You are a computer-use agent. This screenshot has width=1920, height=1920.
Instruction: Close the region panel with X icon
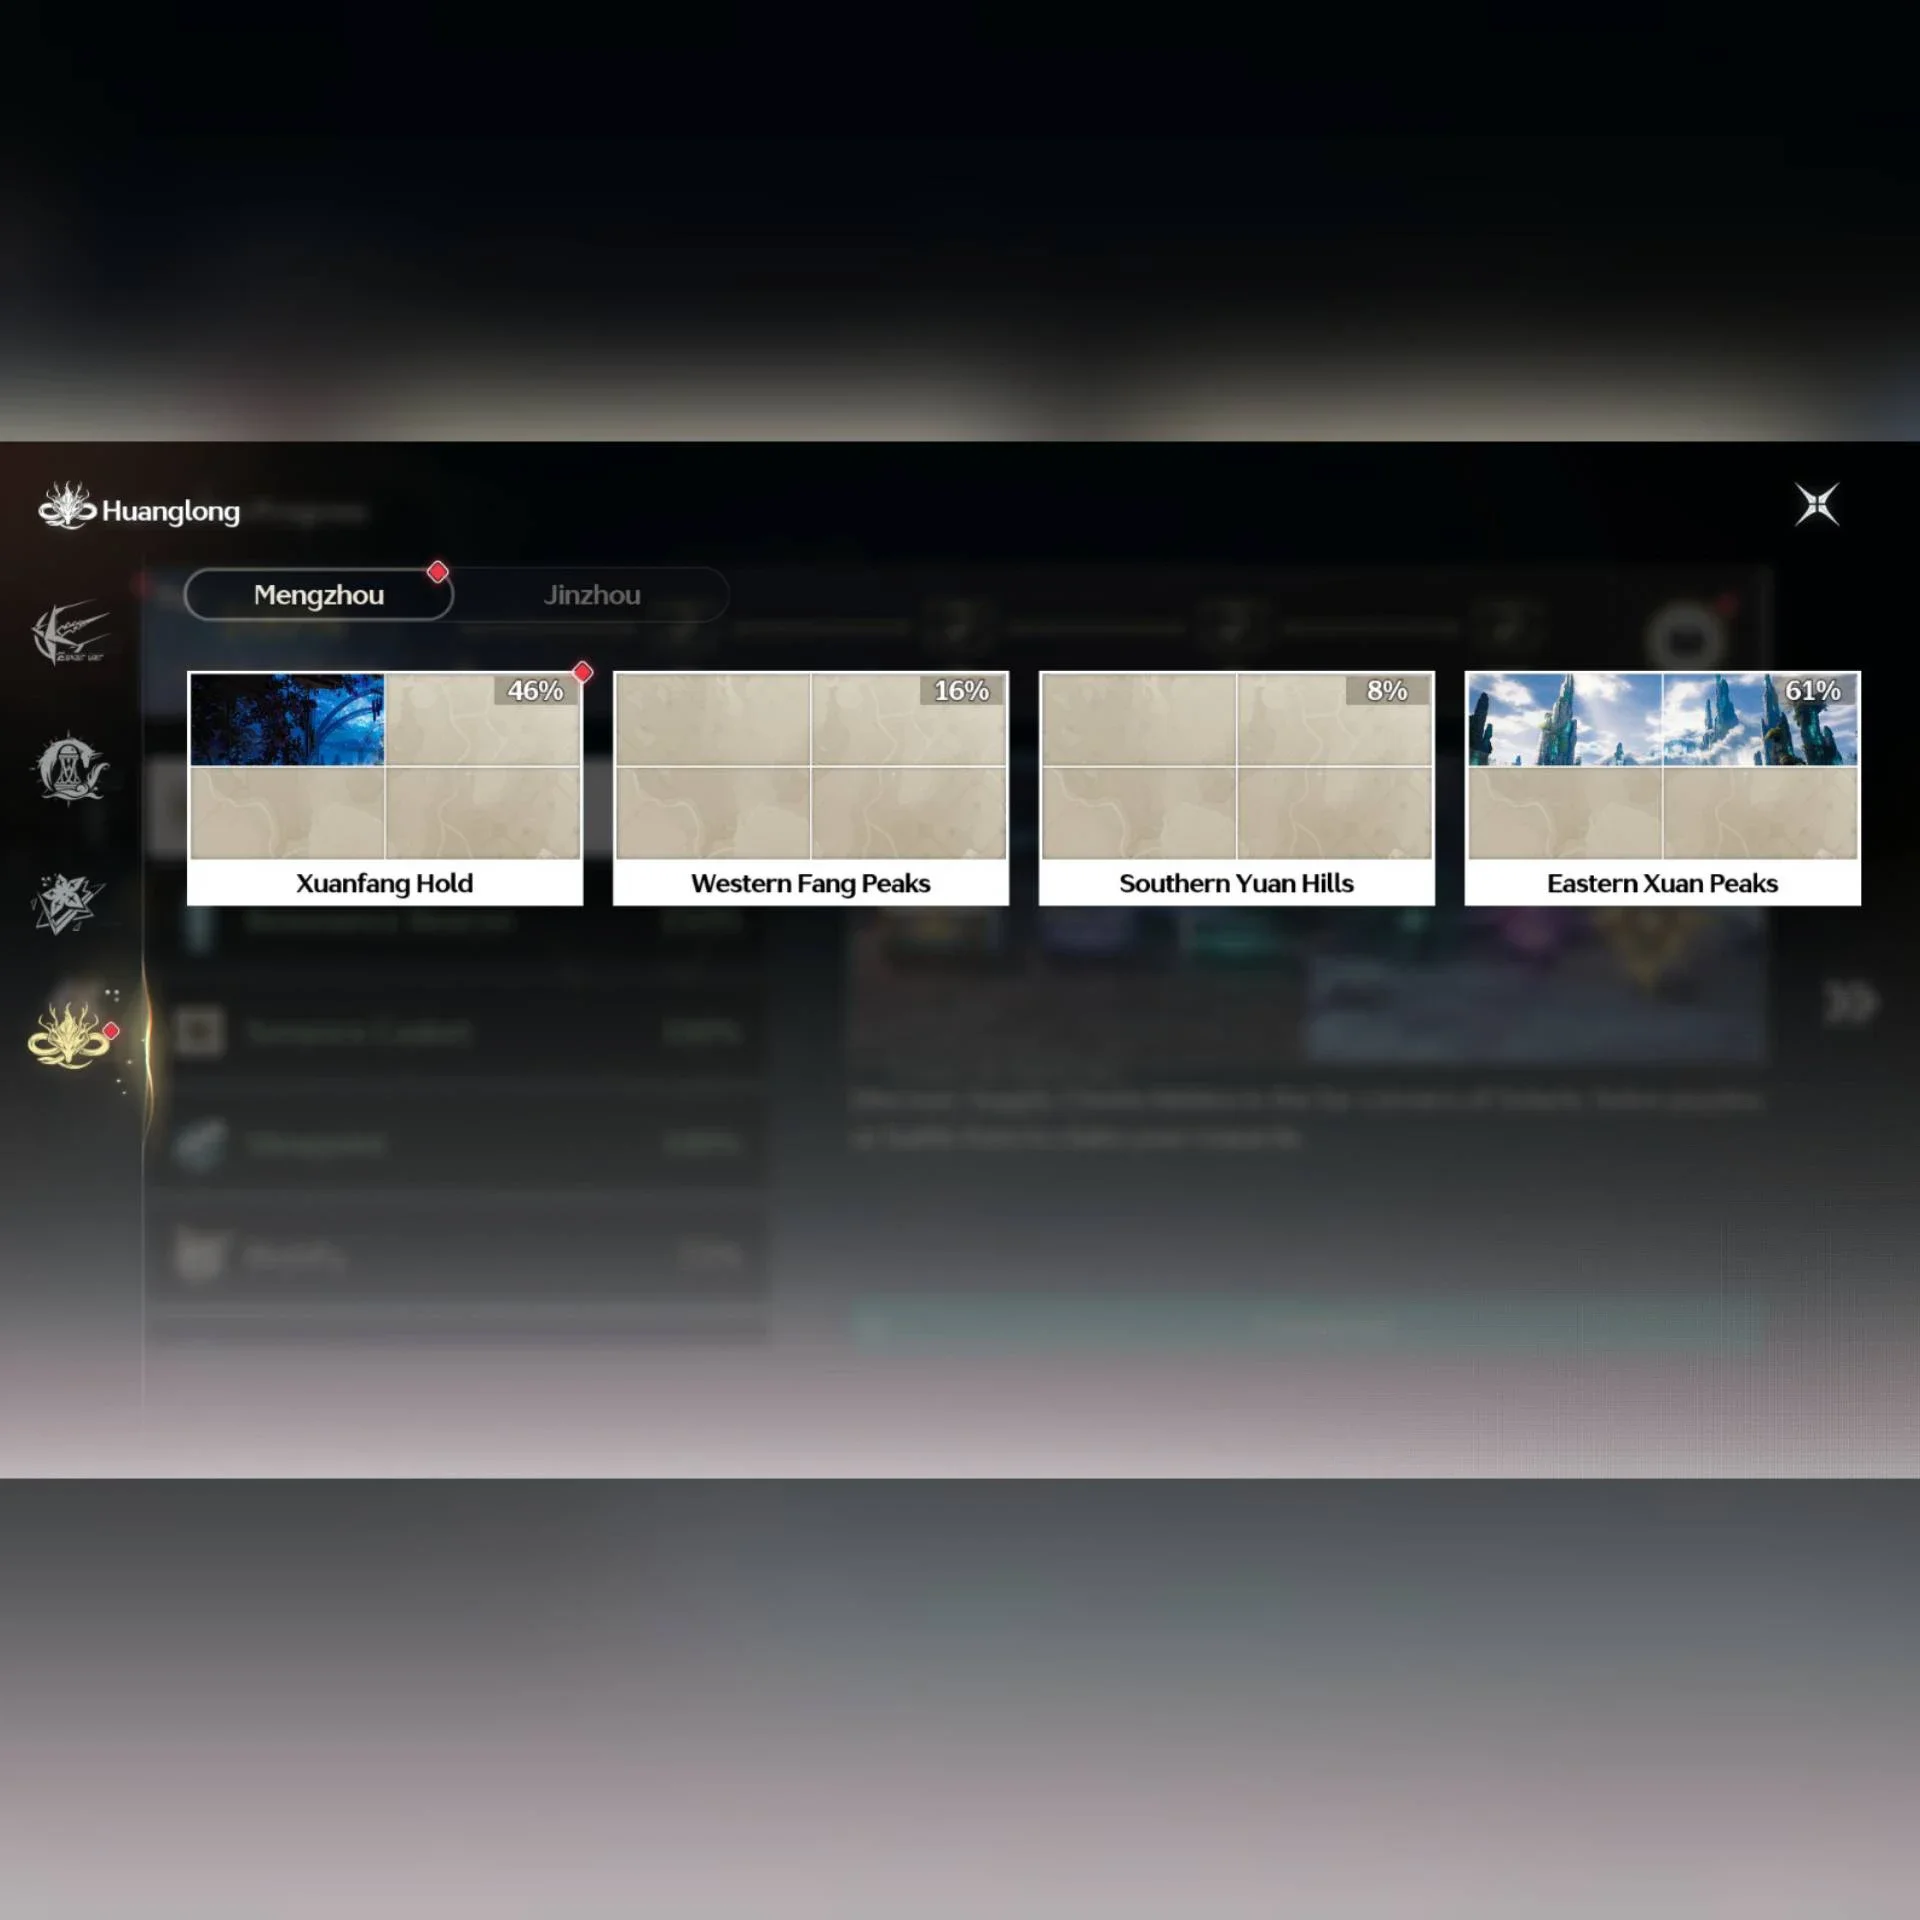click(1816, 504)
